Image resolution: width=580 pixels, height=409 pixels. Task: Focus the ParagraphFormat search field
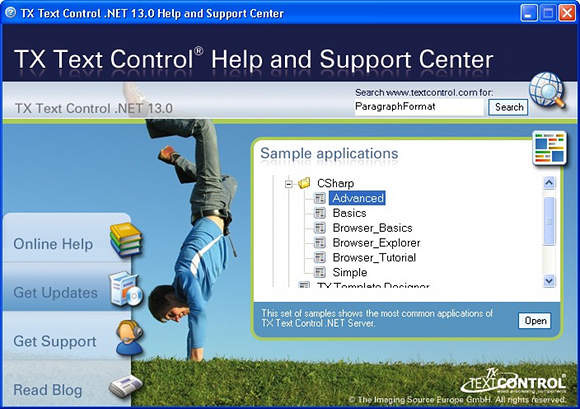pos(419,107)
